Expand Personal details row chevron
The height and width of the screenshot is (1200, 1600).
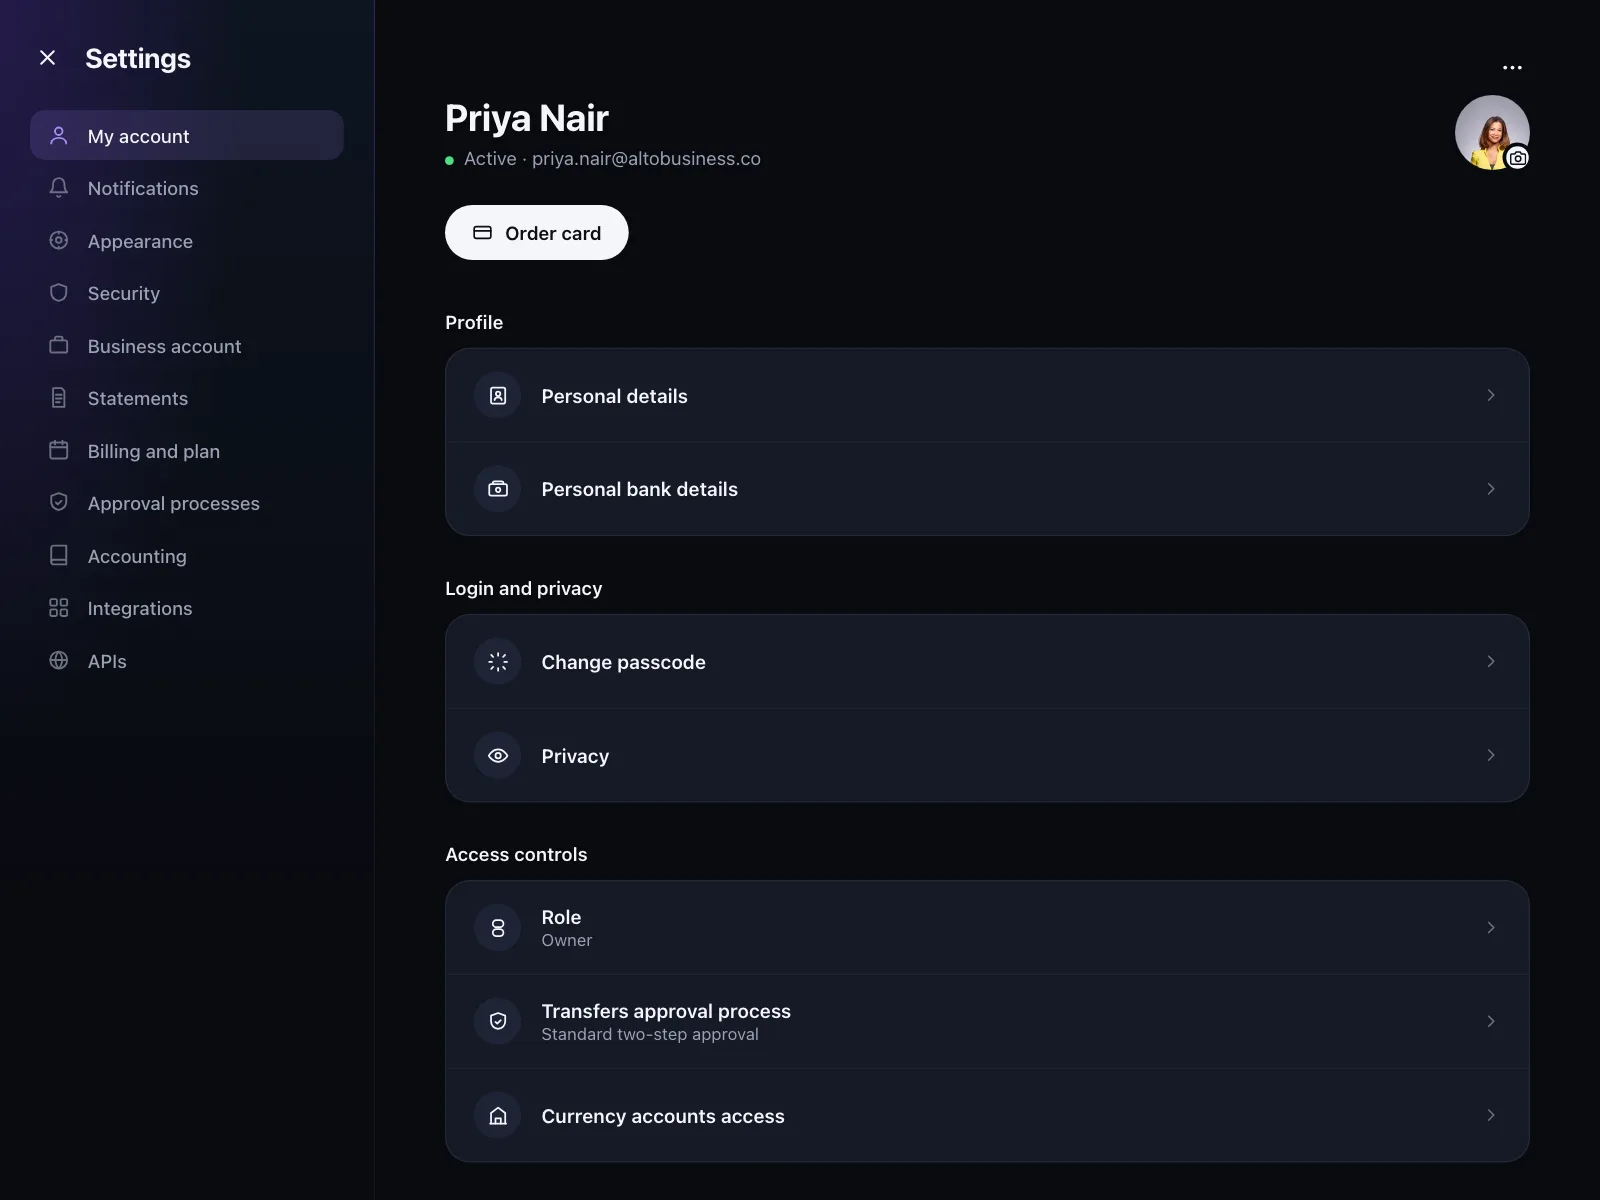[x=1491, y=395]
